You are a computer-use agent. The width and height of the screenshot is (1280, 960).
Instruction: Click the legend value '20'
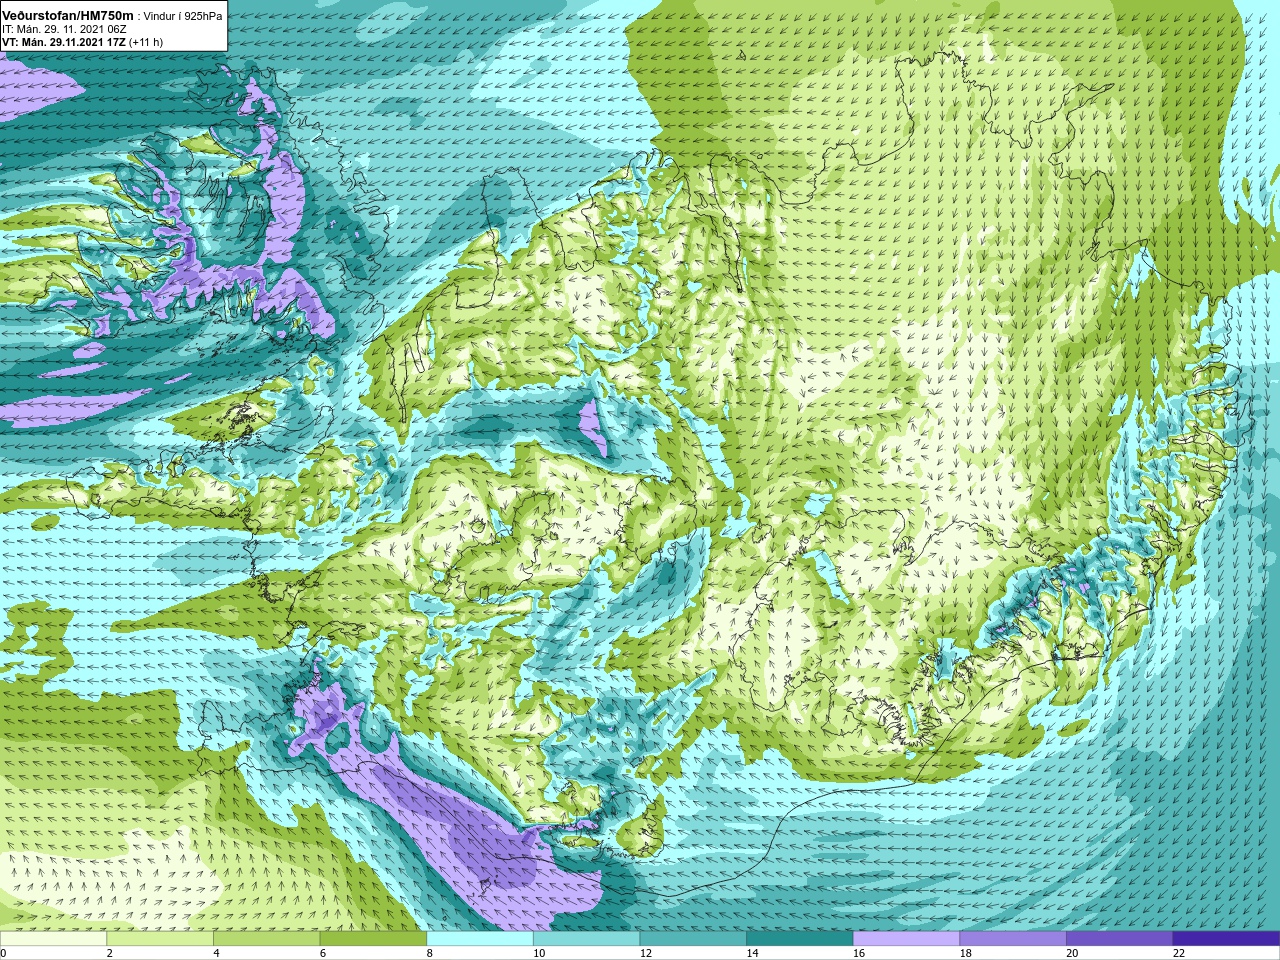1072,954
